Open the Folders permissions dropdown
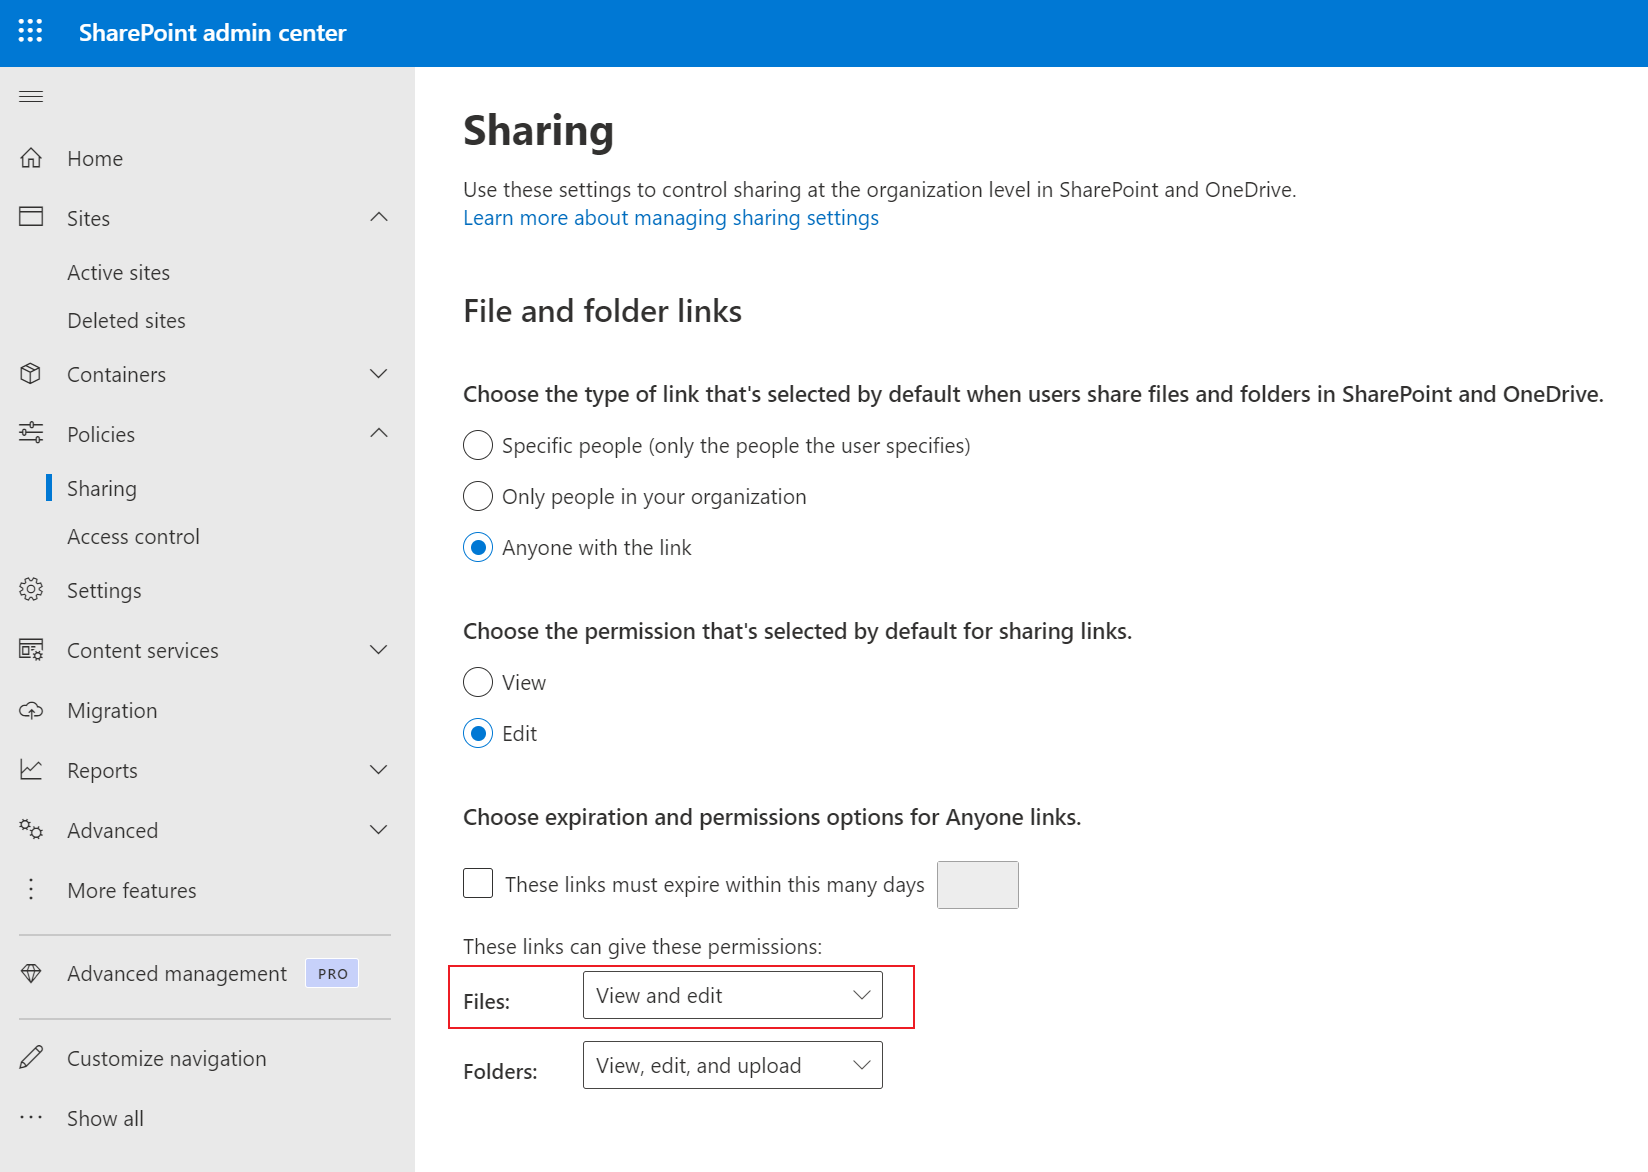 732,1064
